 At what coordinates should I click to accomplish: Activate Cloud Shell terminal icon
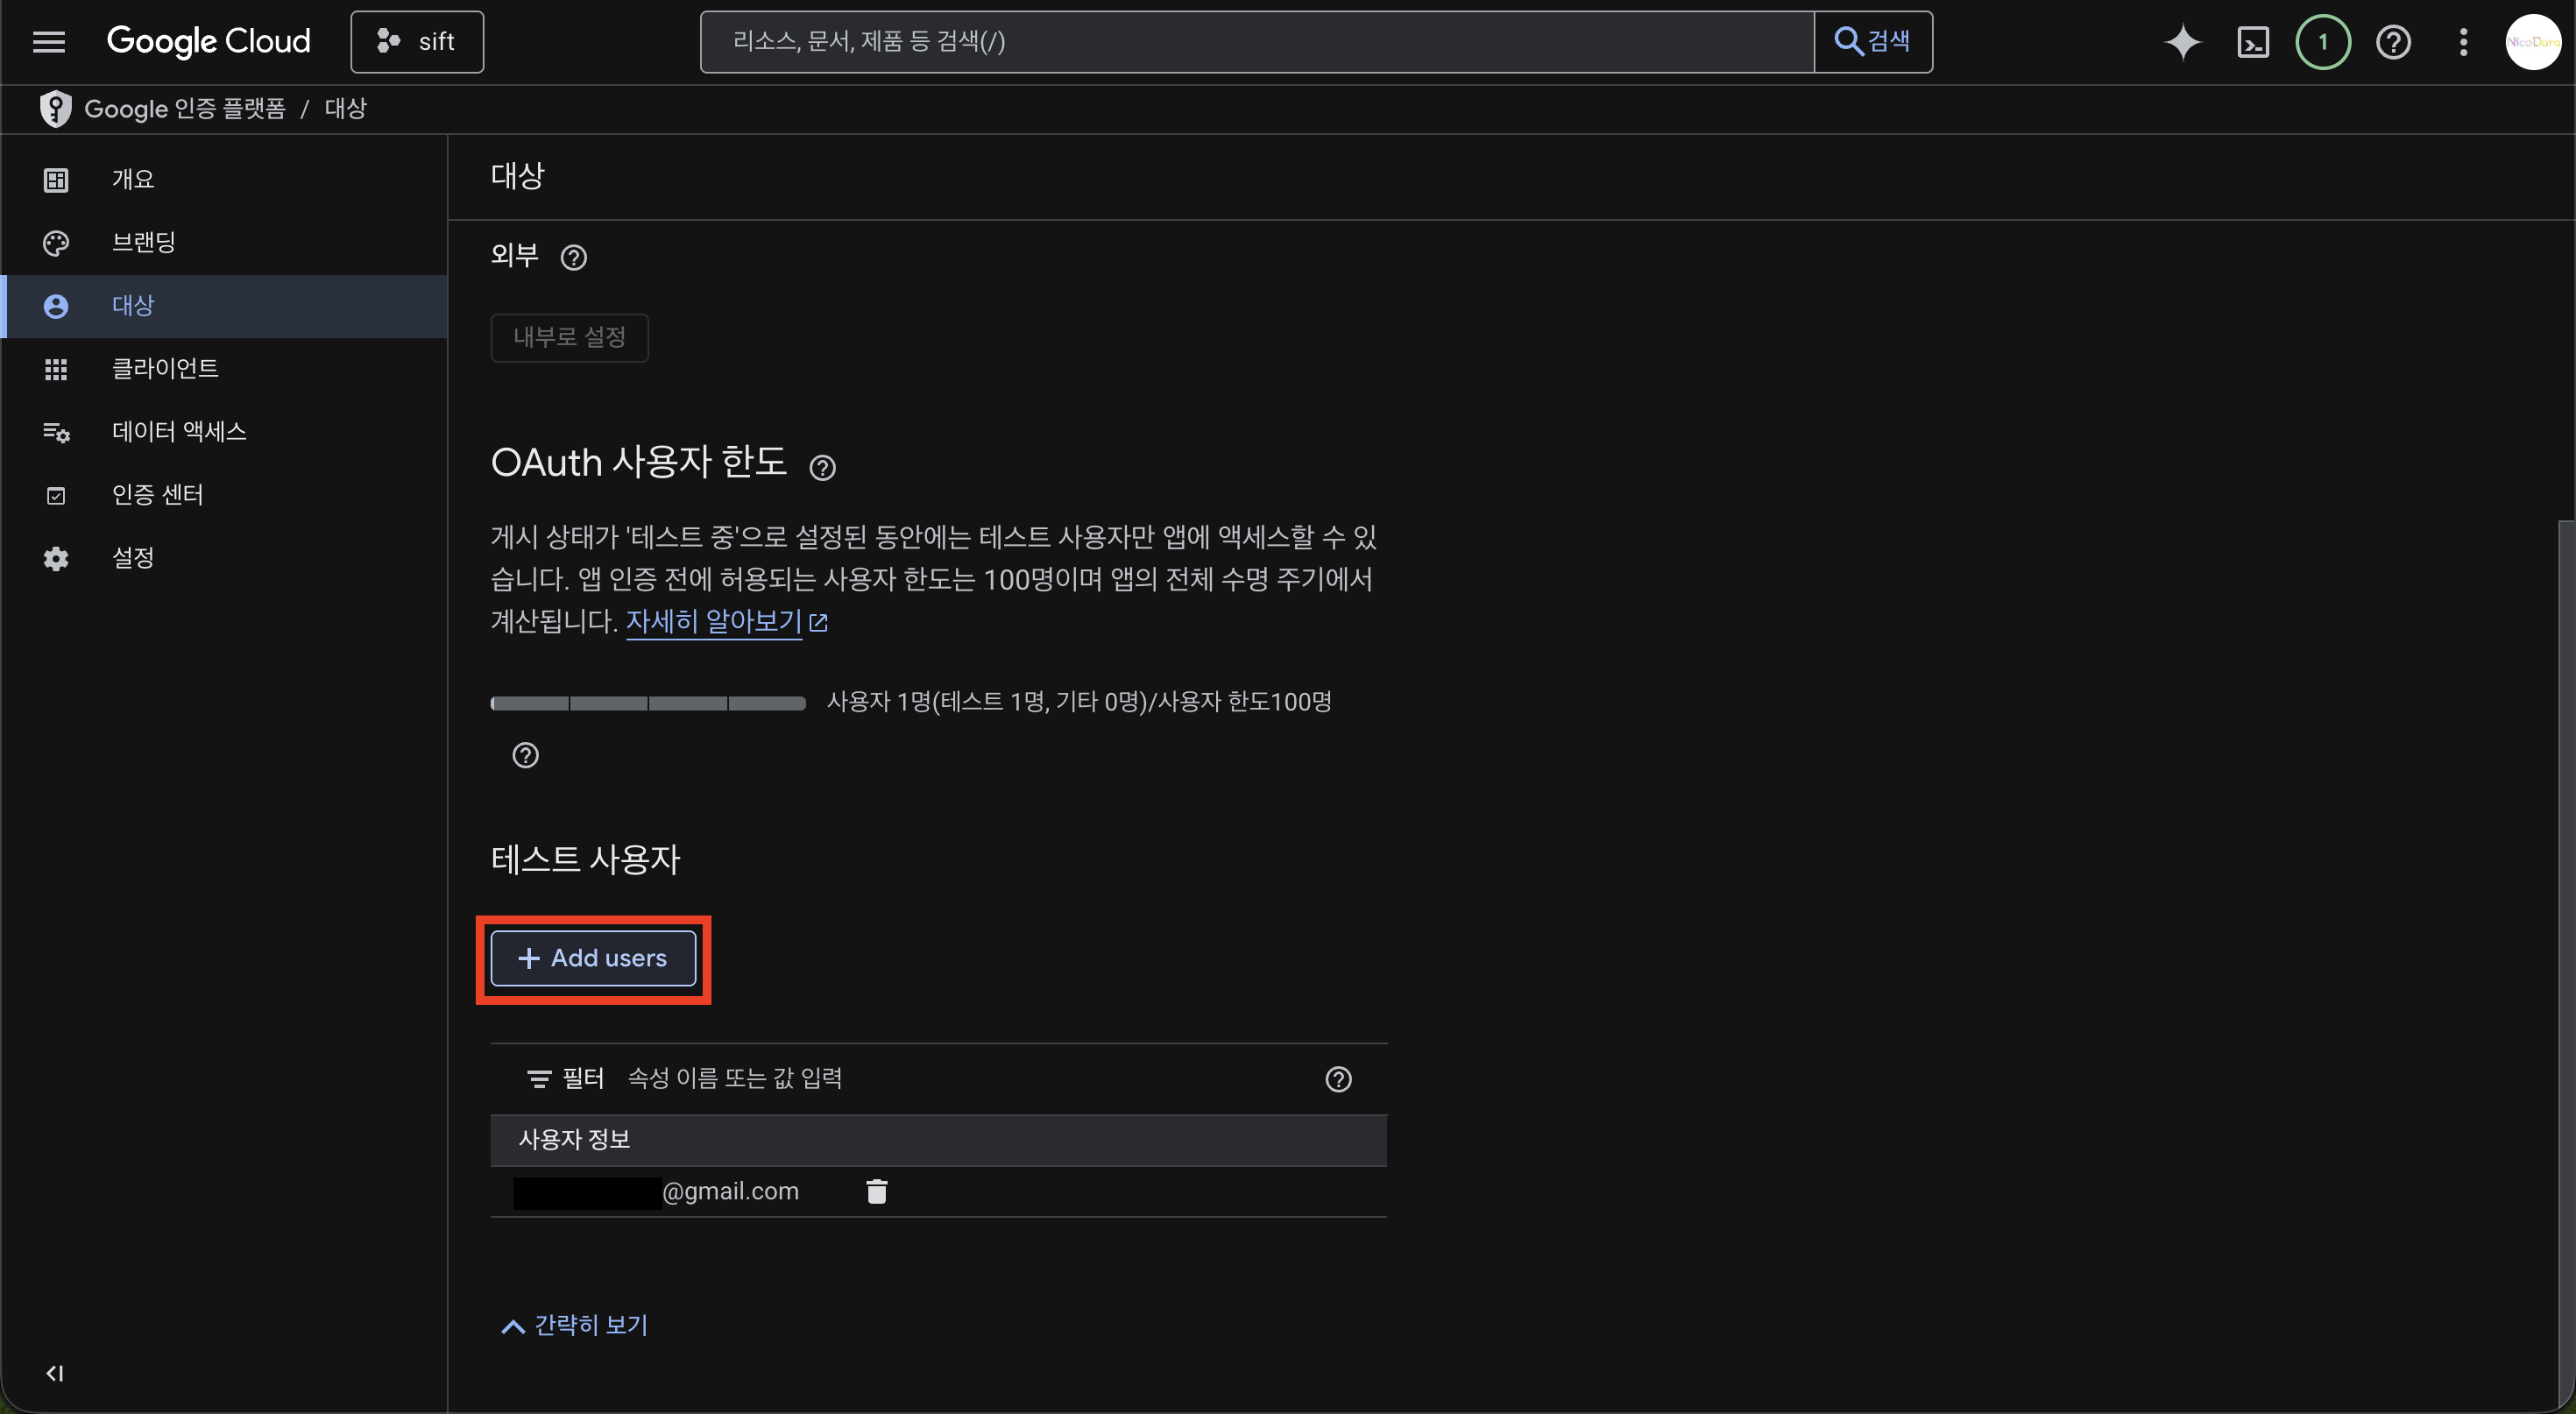(x=2252, y=42)
